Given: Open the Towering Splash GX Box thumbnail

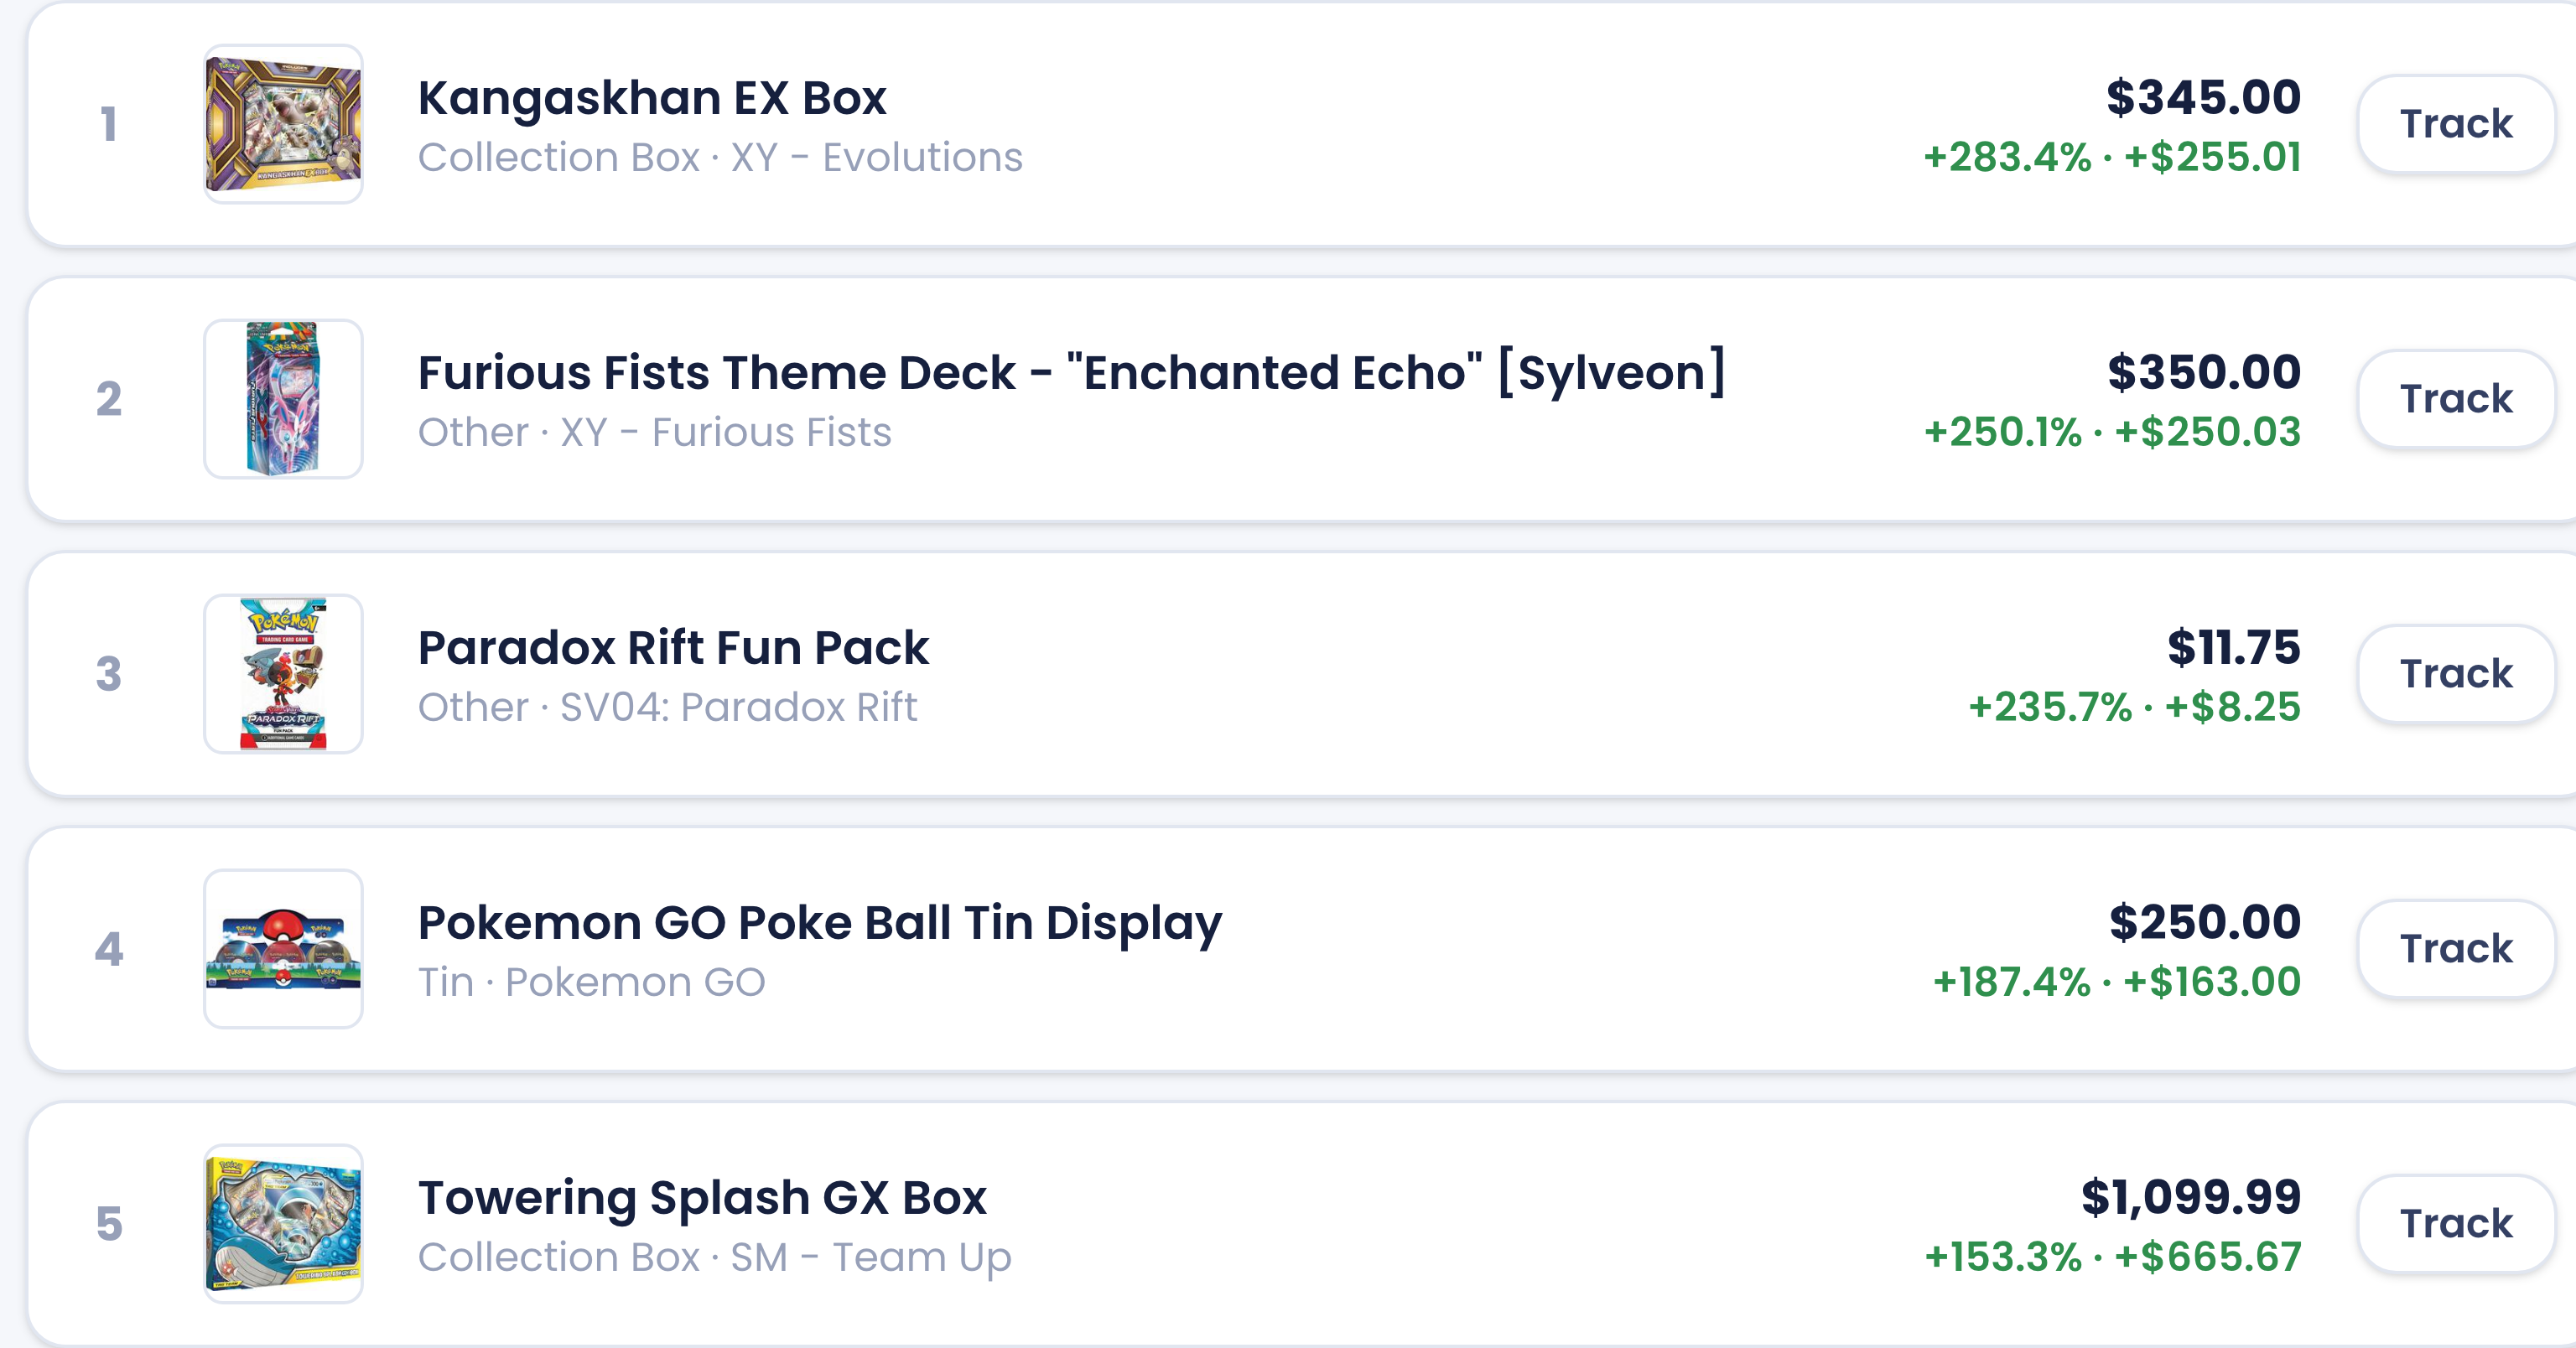Looking at the screenshot, I should (283, 1224).
